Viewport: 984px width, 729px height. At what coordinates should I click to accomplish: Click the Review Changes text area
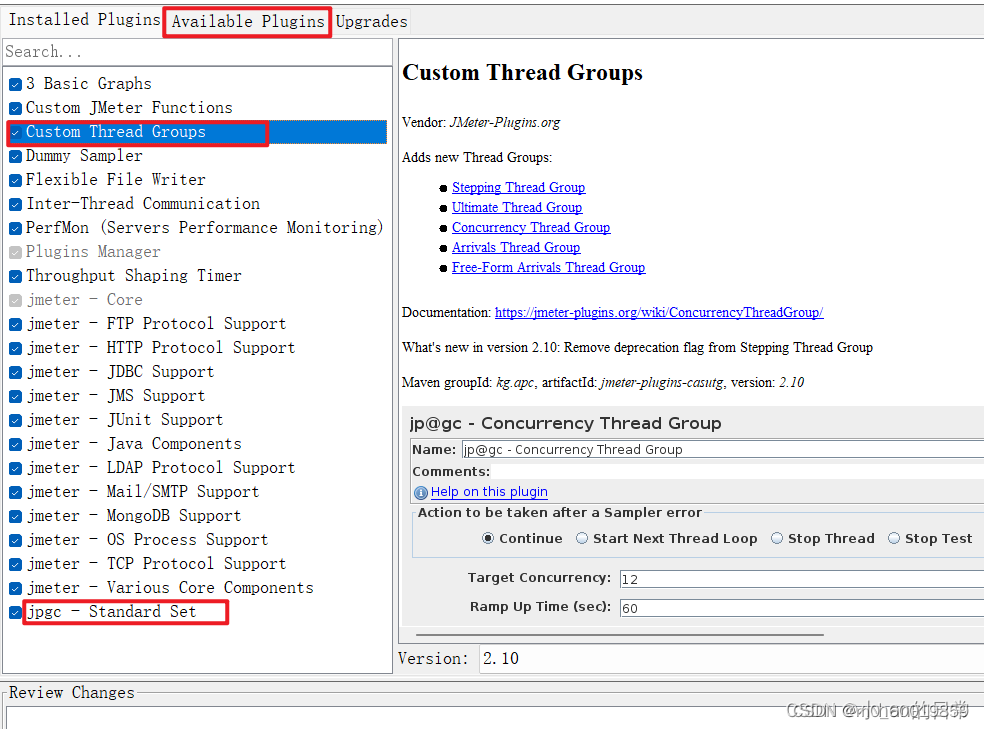495,718
